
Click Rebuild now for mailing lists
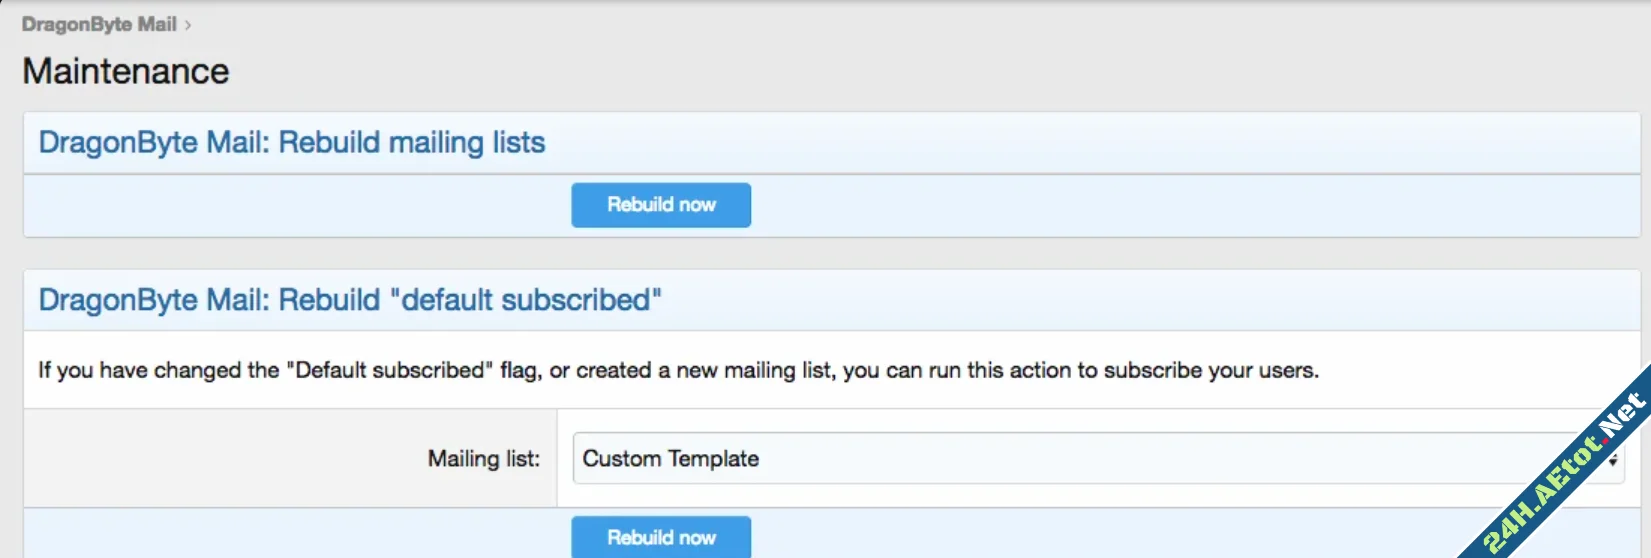click(661, 205)
